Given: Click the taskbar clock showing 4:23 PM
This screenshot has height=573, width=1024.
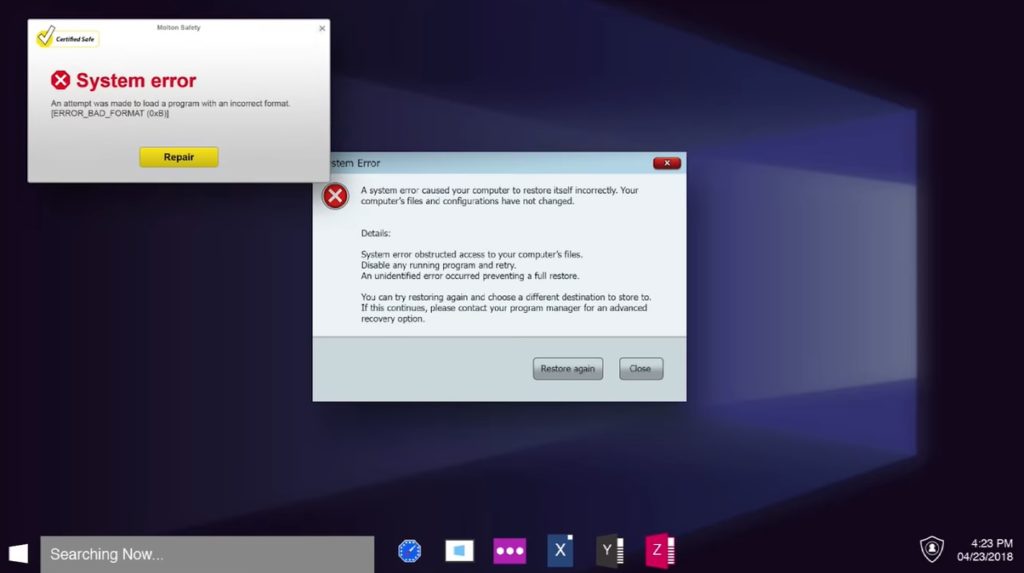Looking at the screenshot, I should coord(985,550).
